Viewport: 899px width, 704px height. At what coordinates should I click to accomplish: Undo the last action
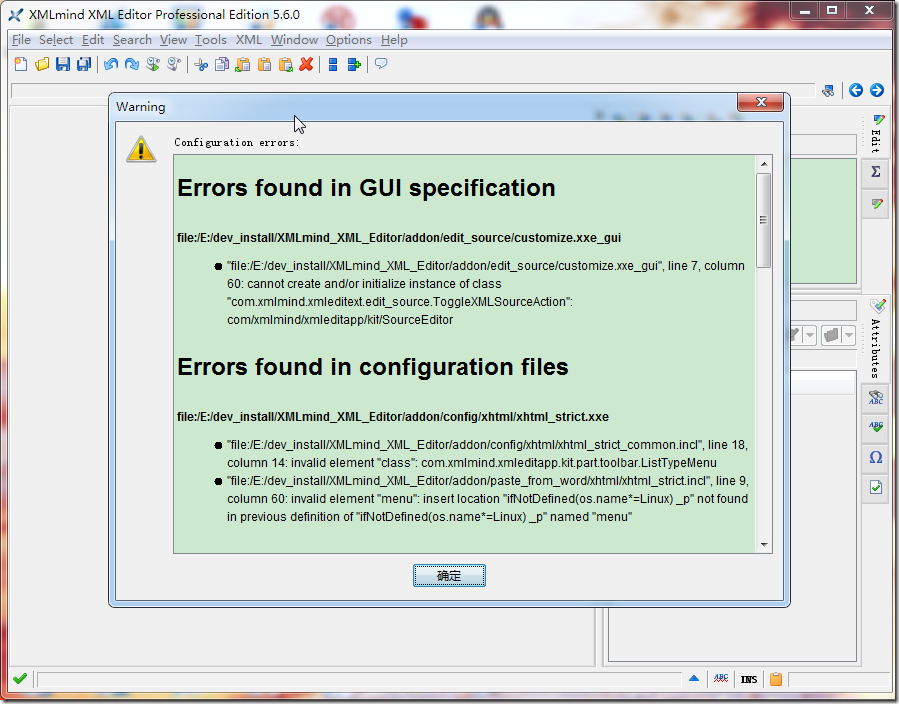[x=111, y=64]
